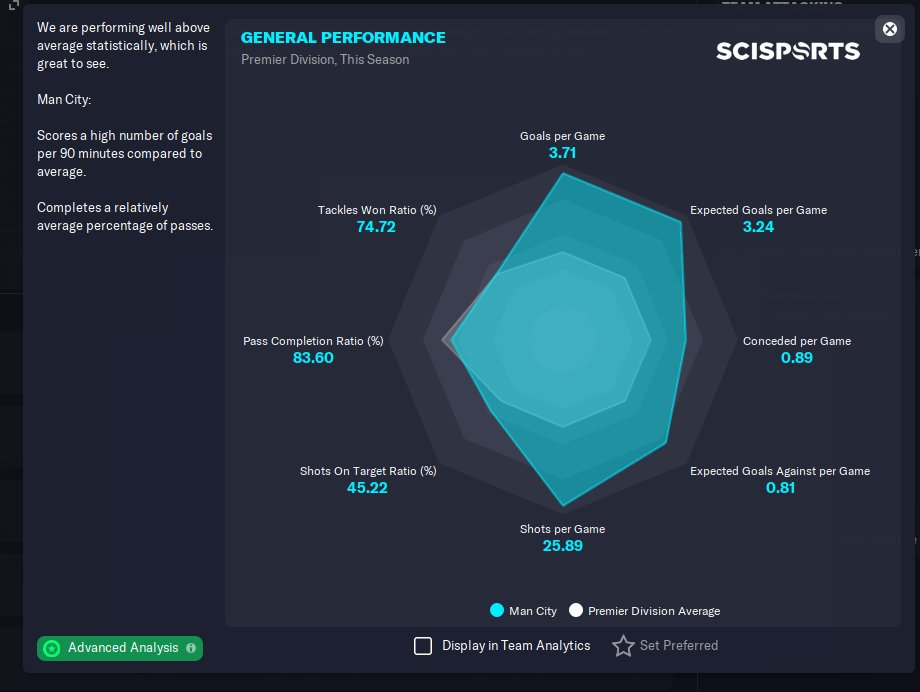Click the SciSports logo
Screen dimensions: 920x692
[x=788, y=50]
